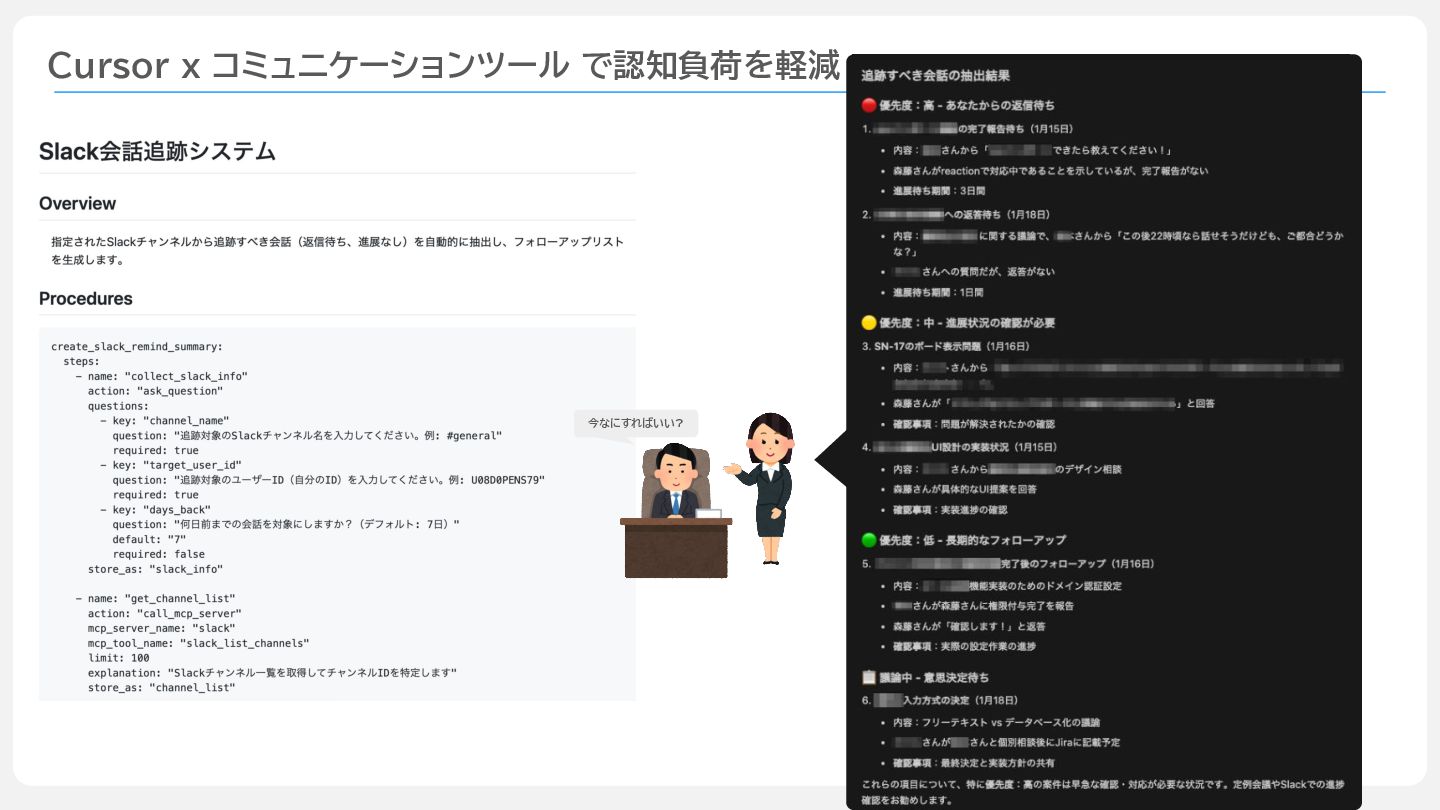Click the bullet 進展待ち期間:1日間
Image resolution: width=1440 pixels, height=810 pixels.
point(939,293)
